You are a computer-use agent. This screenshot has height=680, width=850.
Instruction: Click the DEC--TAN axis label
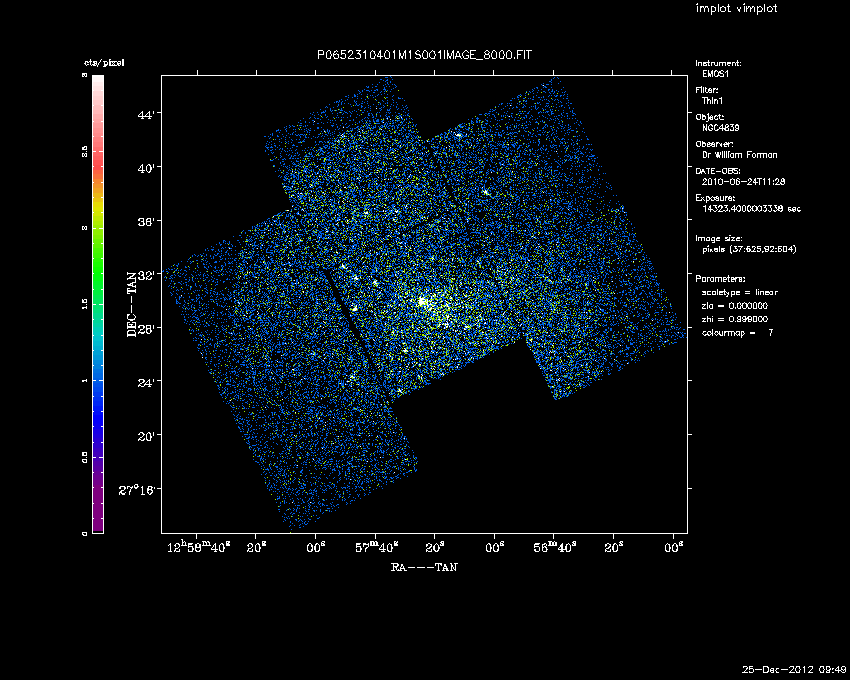pyautogui.click(x=132, y=305)
